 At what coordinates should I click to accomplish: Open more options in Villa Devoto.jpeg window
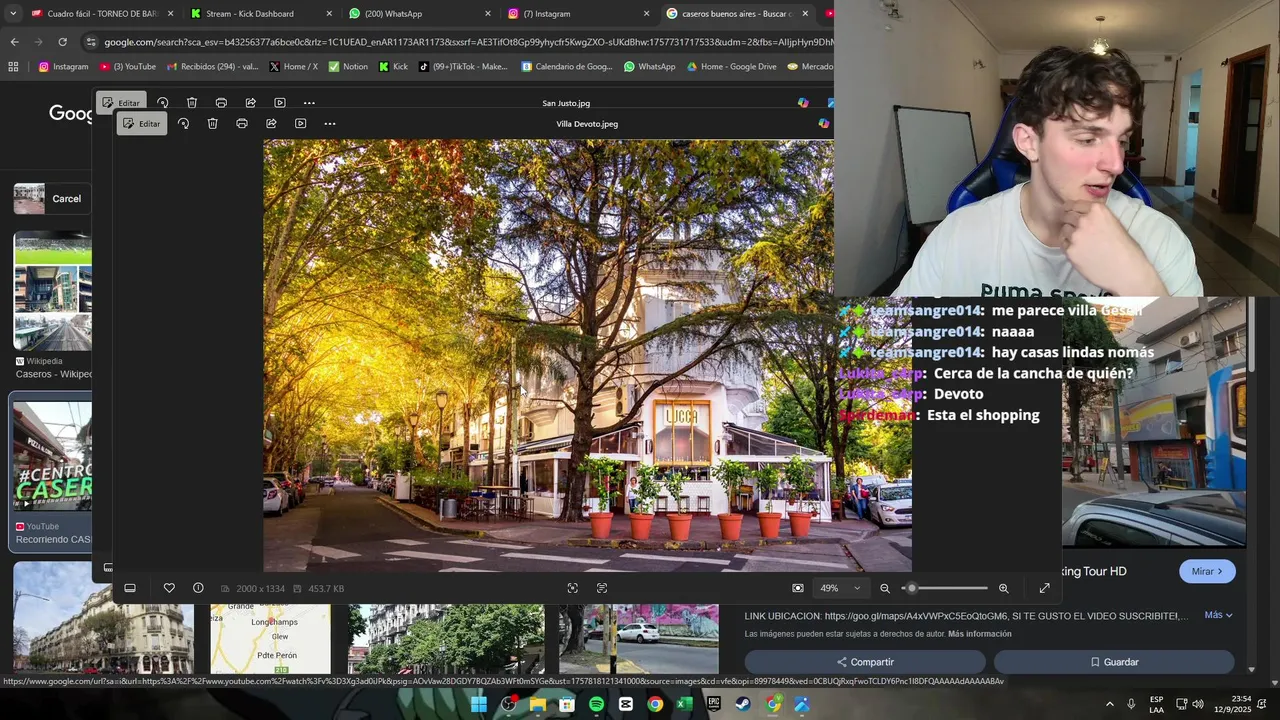point(330,124)
